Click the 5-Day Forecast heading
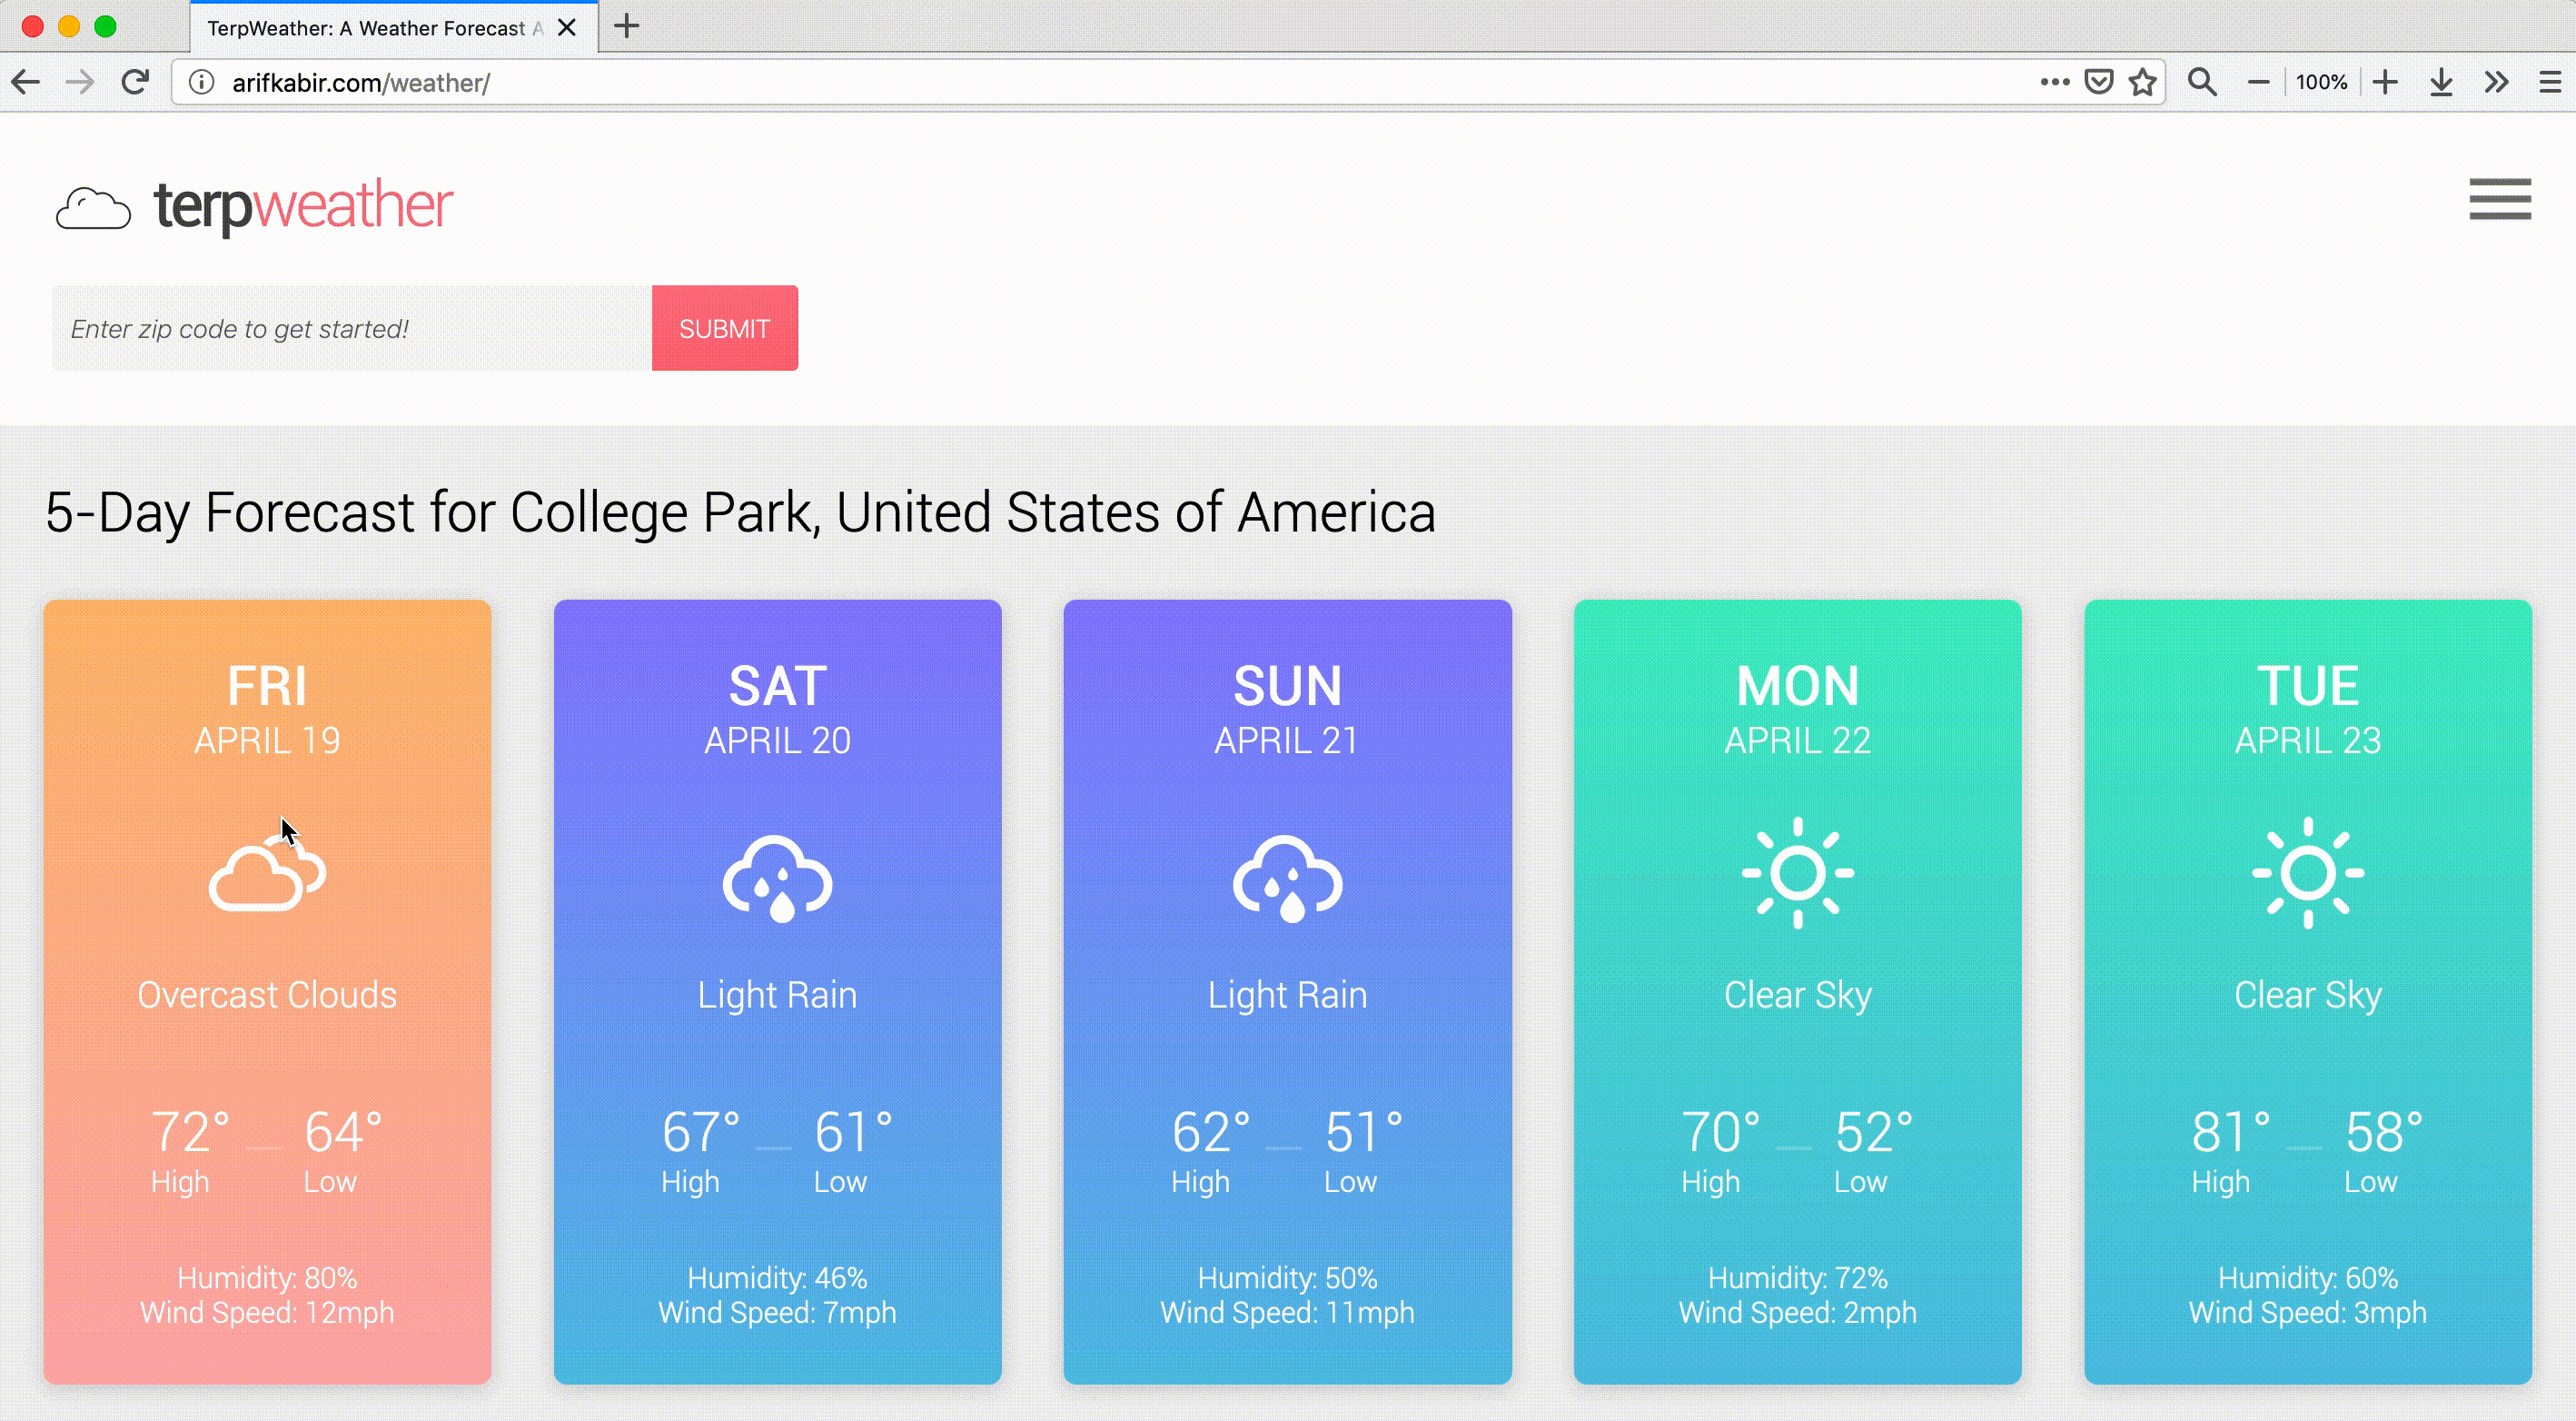 741,512
